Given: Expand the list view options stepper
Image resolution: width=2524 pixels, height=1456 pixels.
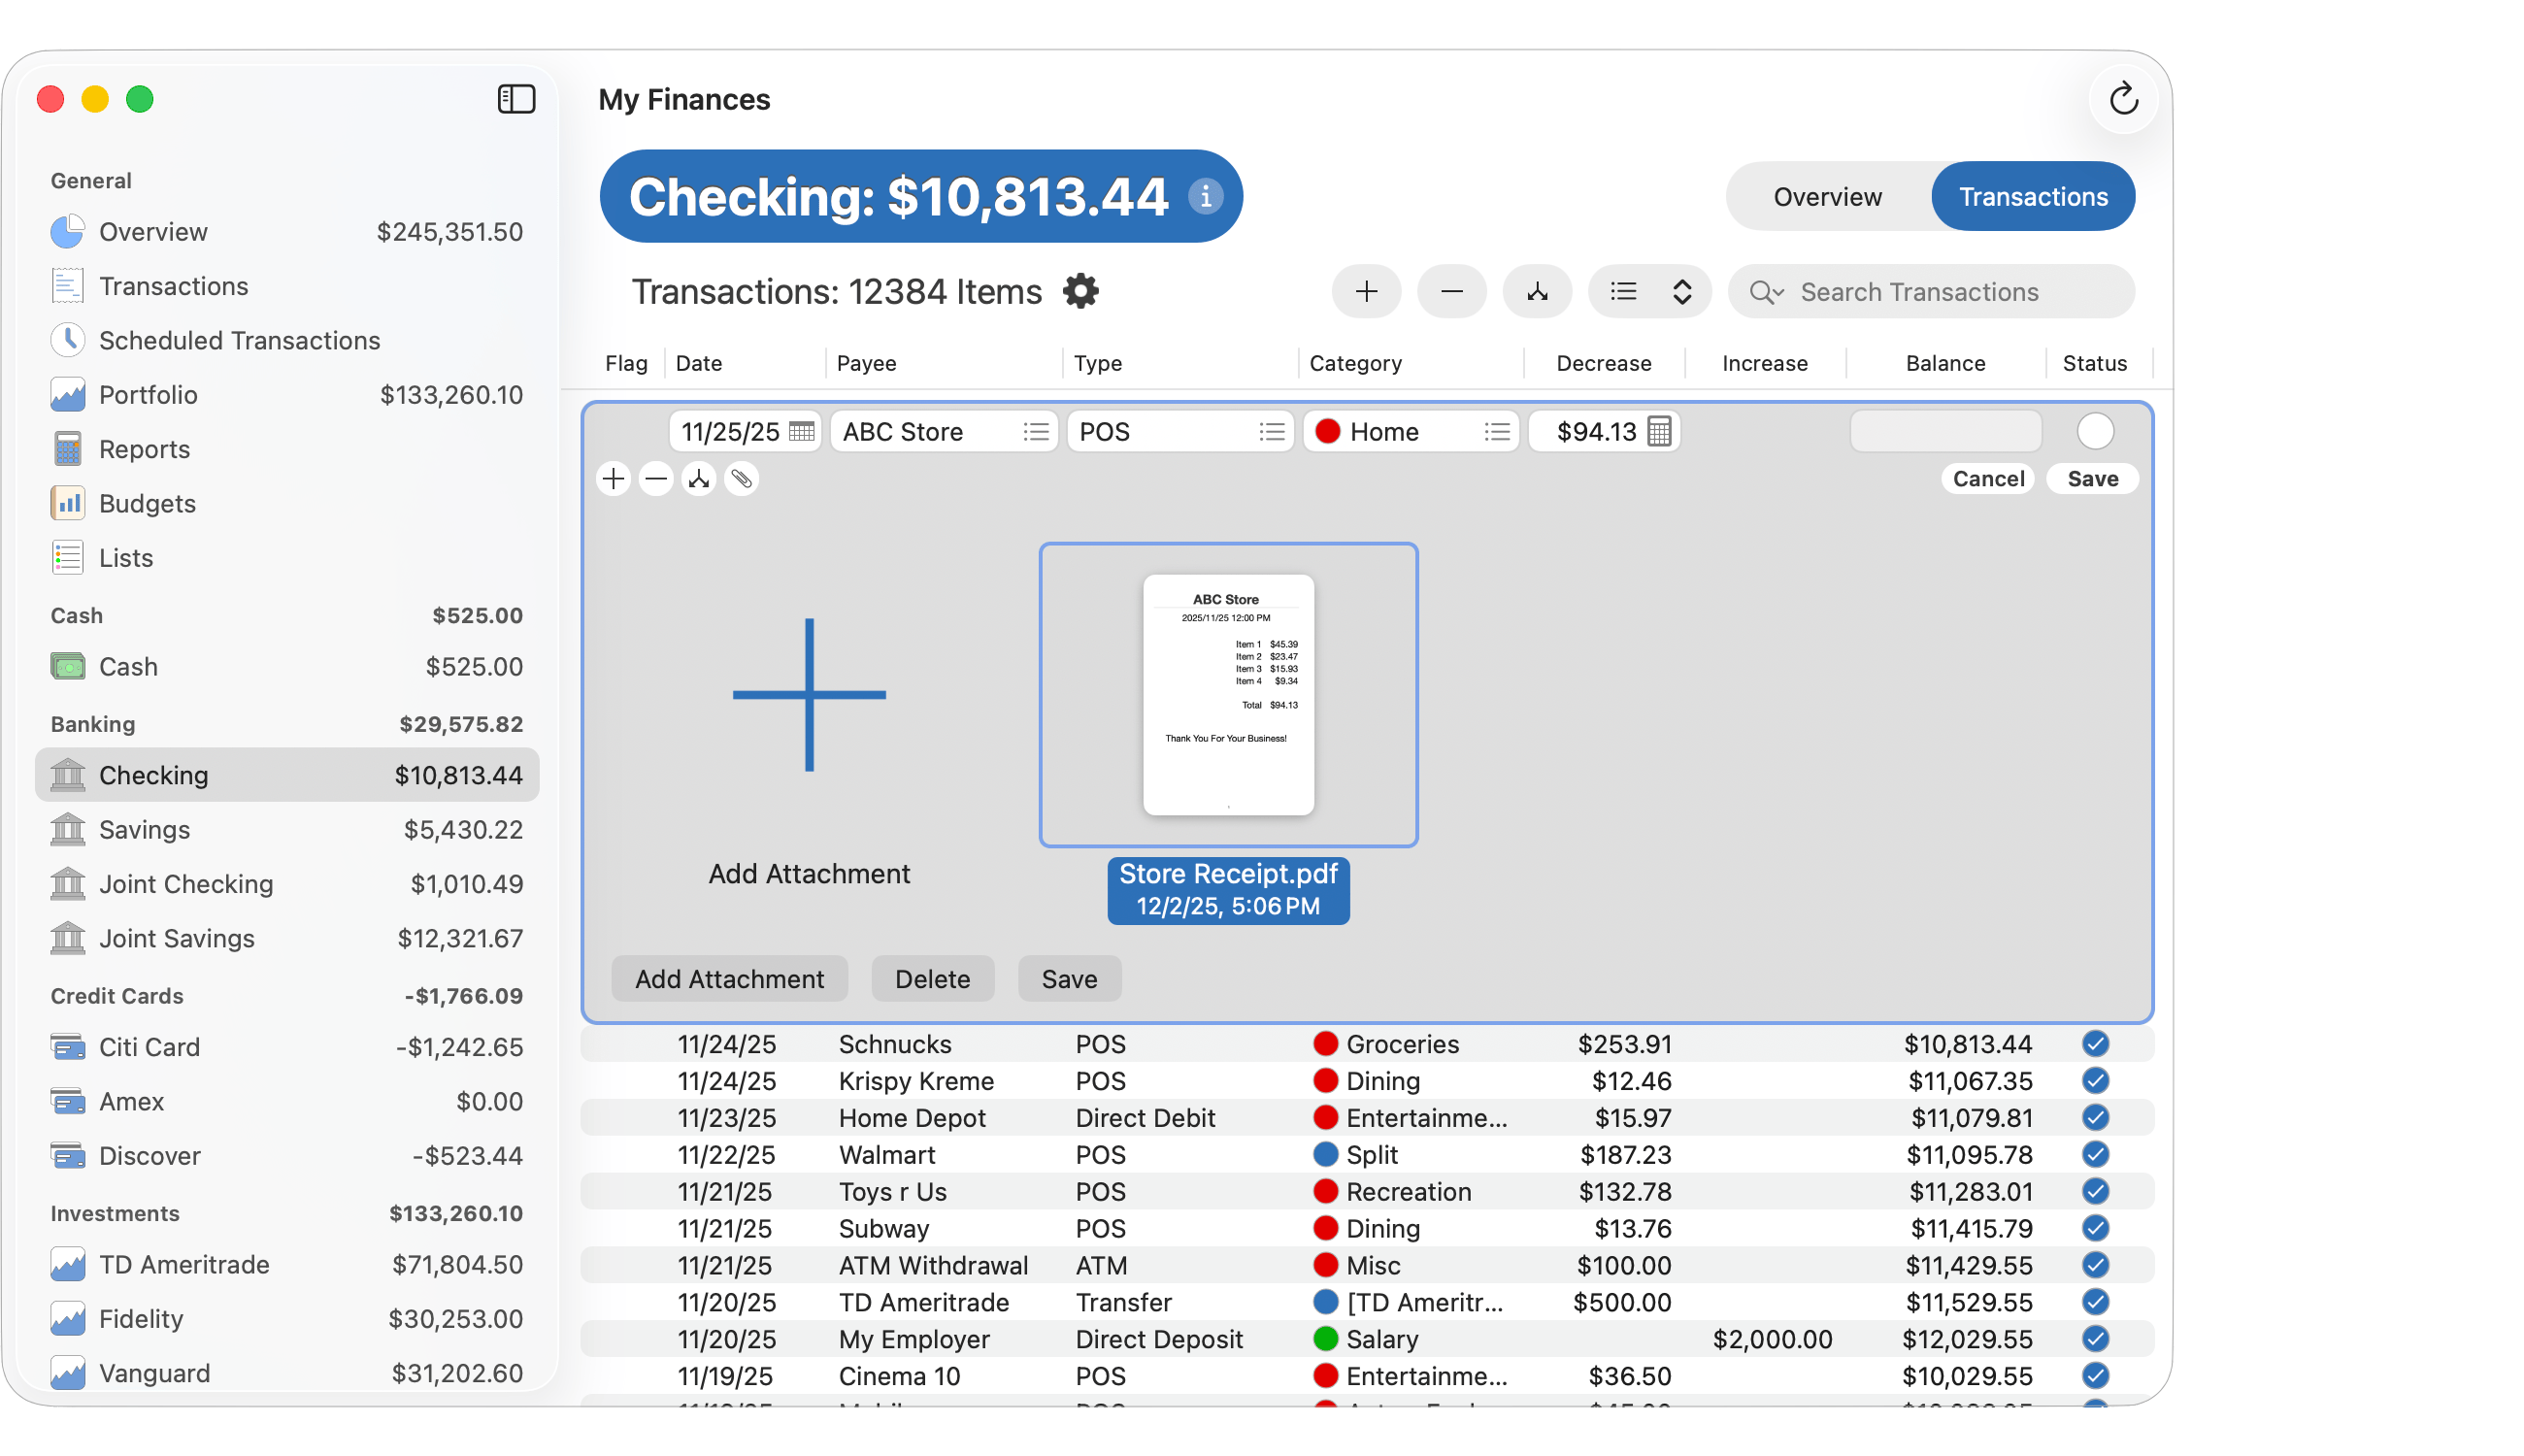Looking at the screenshot, I should click(x=1682, y=292).
